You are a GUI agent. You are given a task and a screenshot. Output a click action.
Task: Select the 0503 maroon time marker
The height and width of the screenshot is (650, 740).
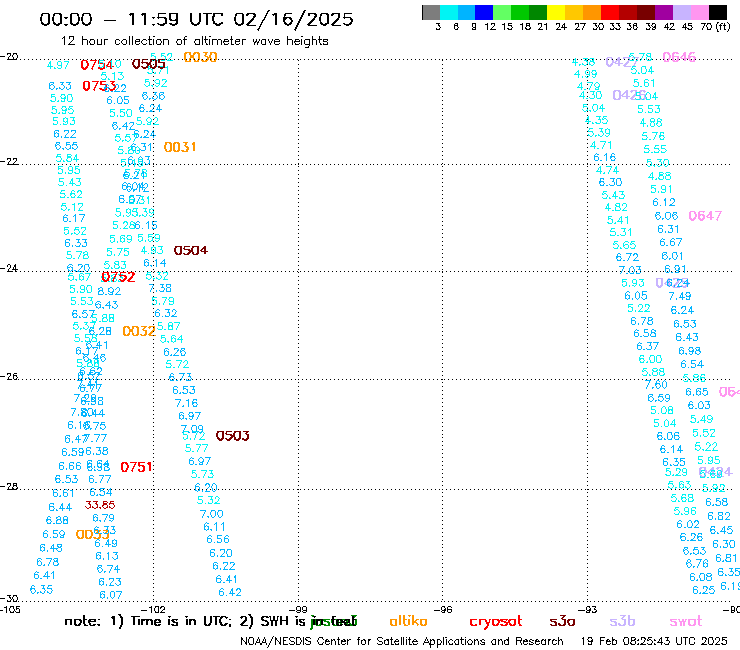[x=233, y=436]
